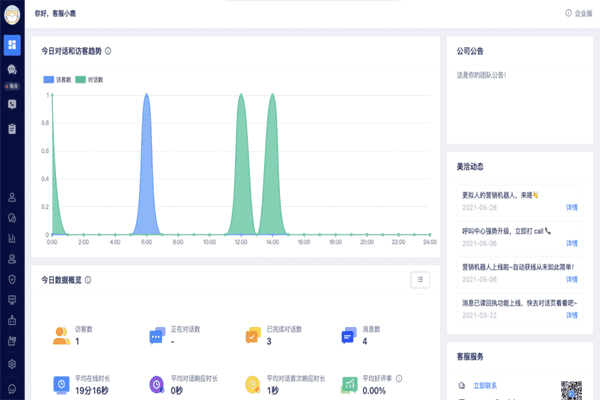600x400 pixels.
Task: Click the 美洽动态 heading
Action: click(x=470, y=167)
